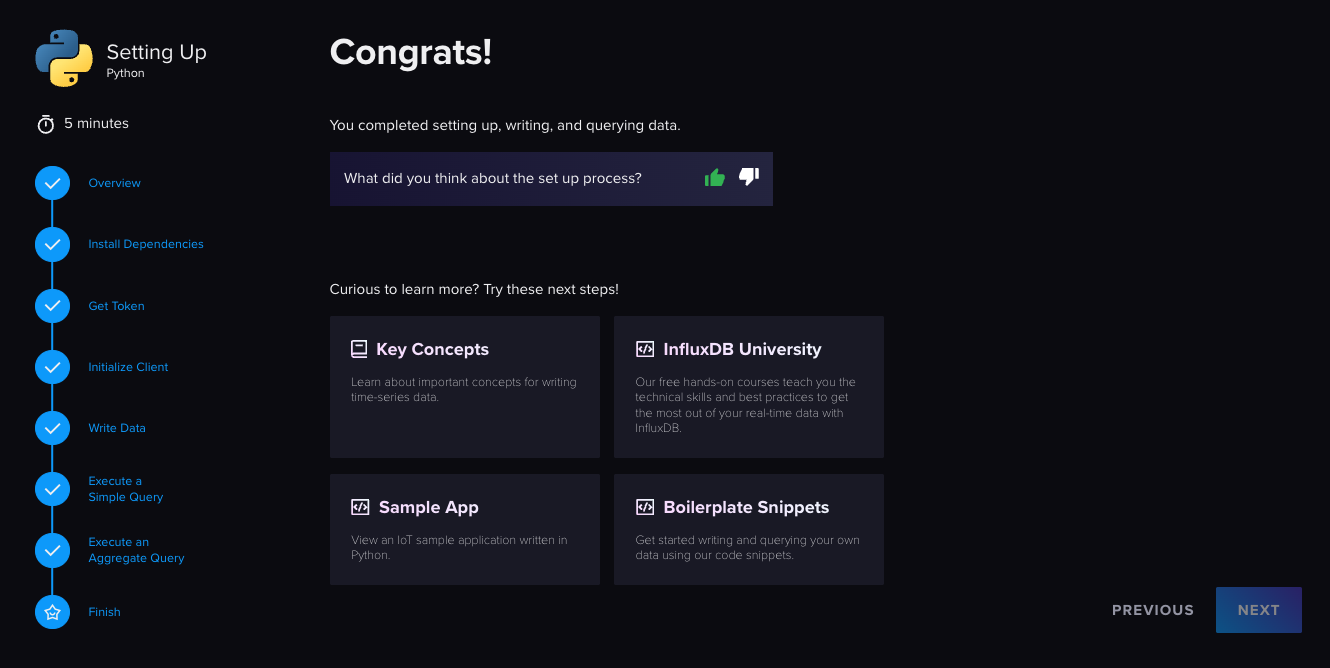Open the Key Concepts card
Screen dimensions: 1330x668
pyautogui.click(x=464, y=387)
